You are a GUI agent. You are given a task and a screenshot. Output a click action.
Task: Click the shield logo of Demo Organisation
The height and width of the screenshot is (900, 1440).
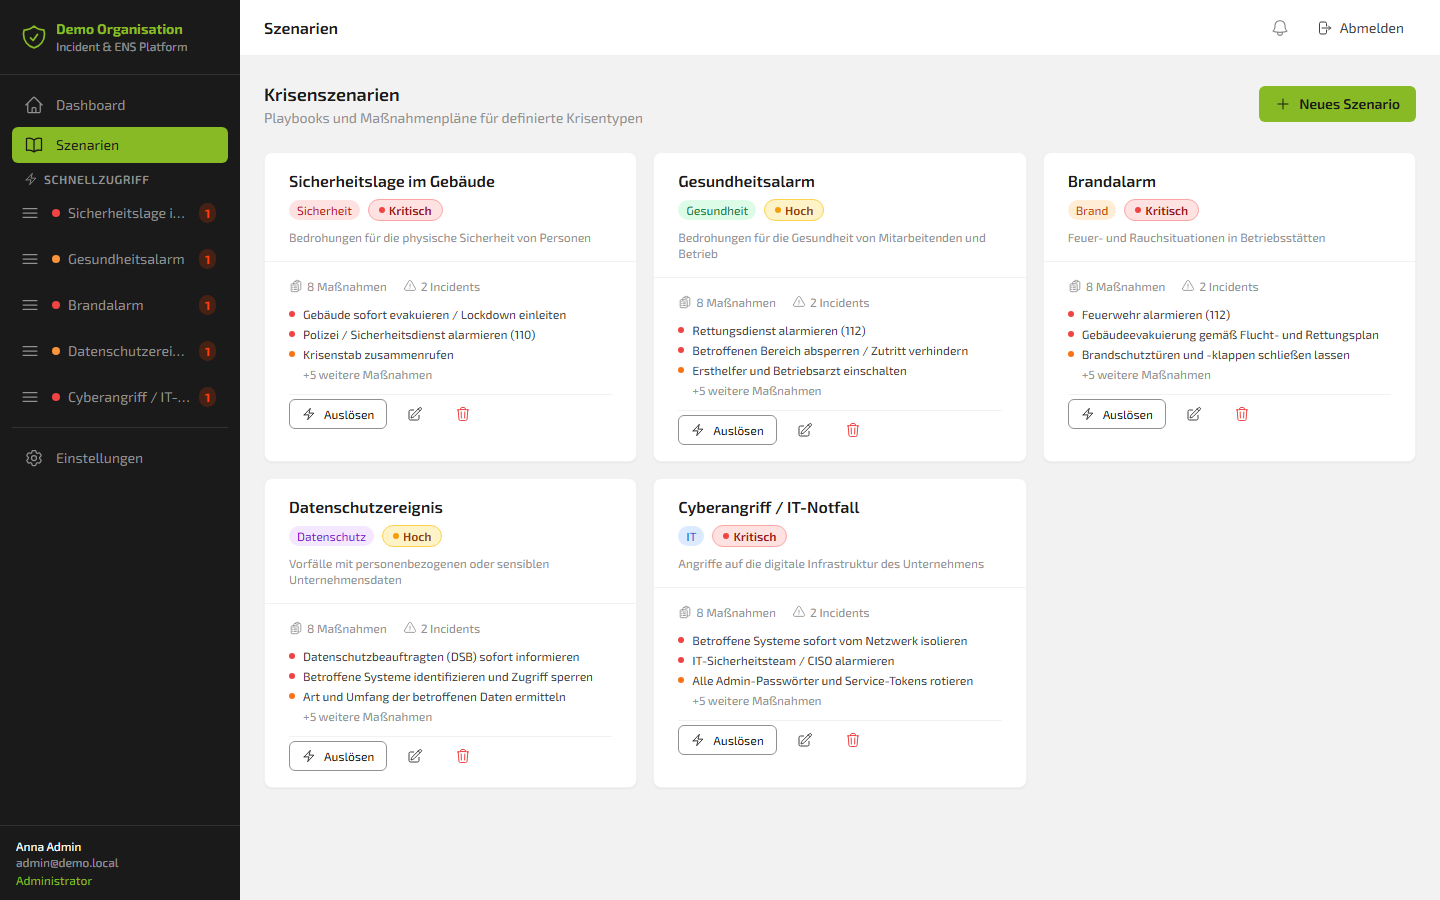pyautogui.click(x=34, y=38)
